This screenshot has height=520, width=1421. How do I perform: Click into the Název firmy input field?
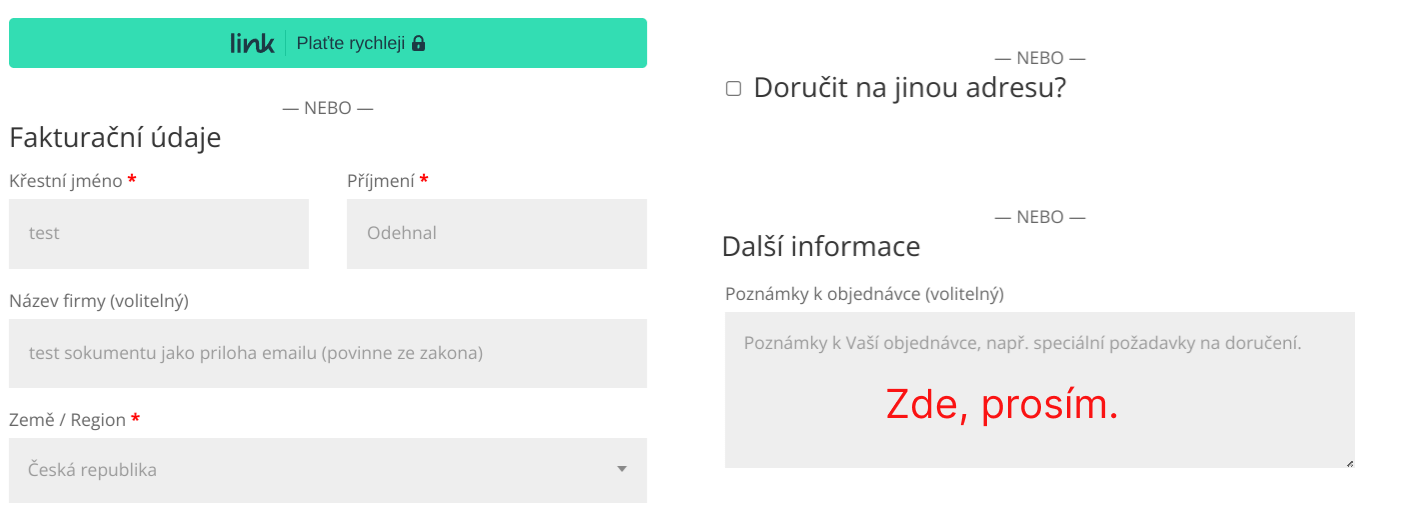(x=327, y=353)
